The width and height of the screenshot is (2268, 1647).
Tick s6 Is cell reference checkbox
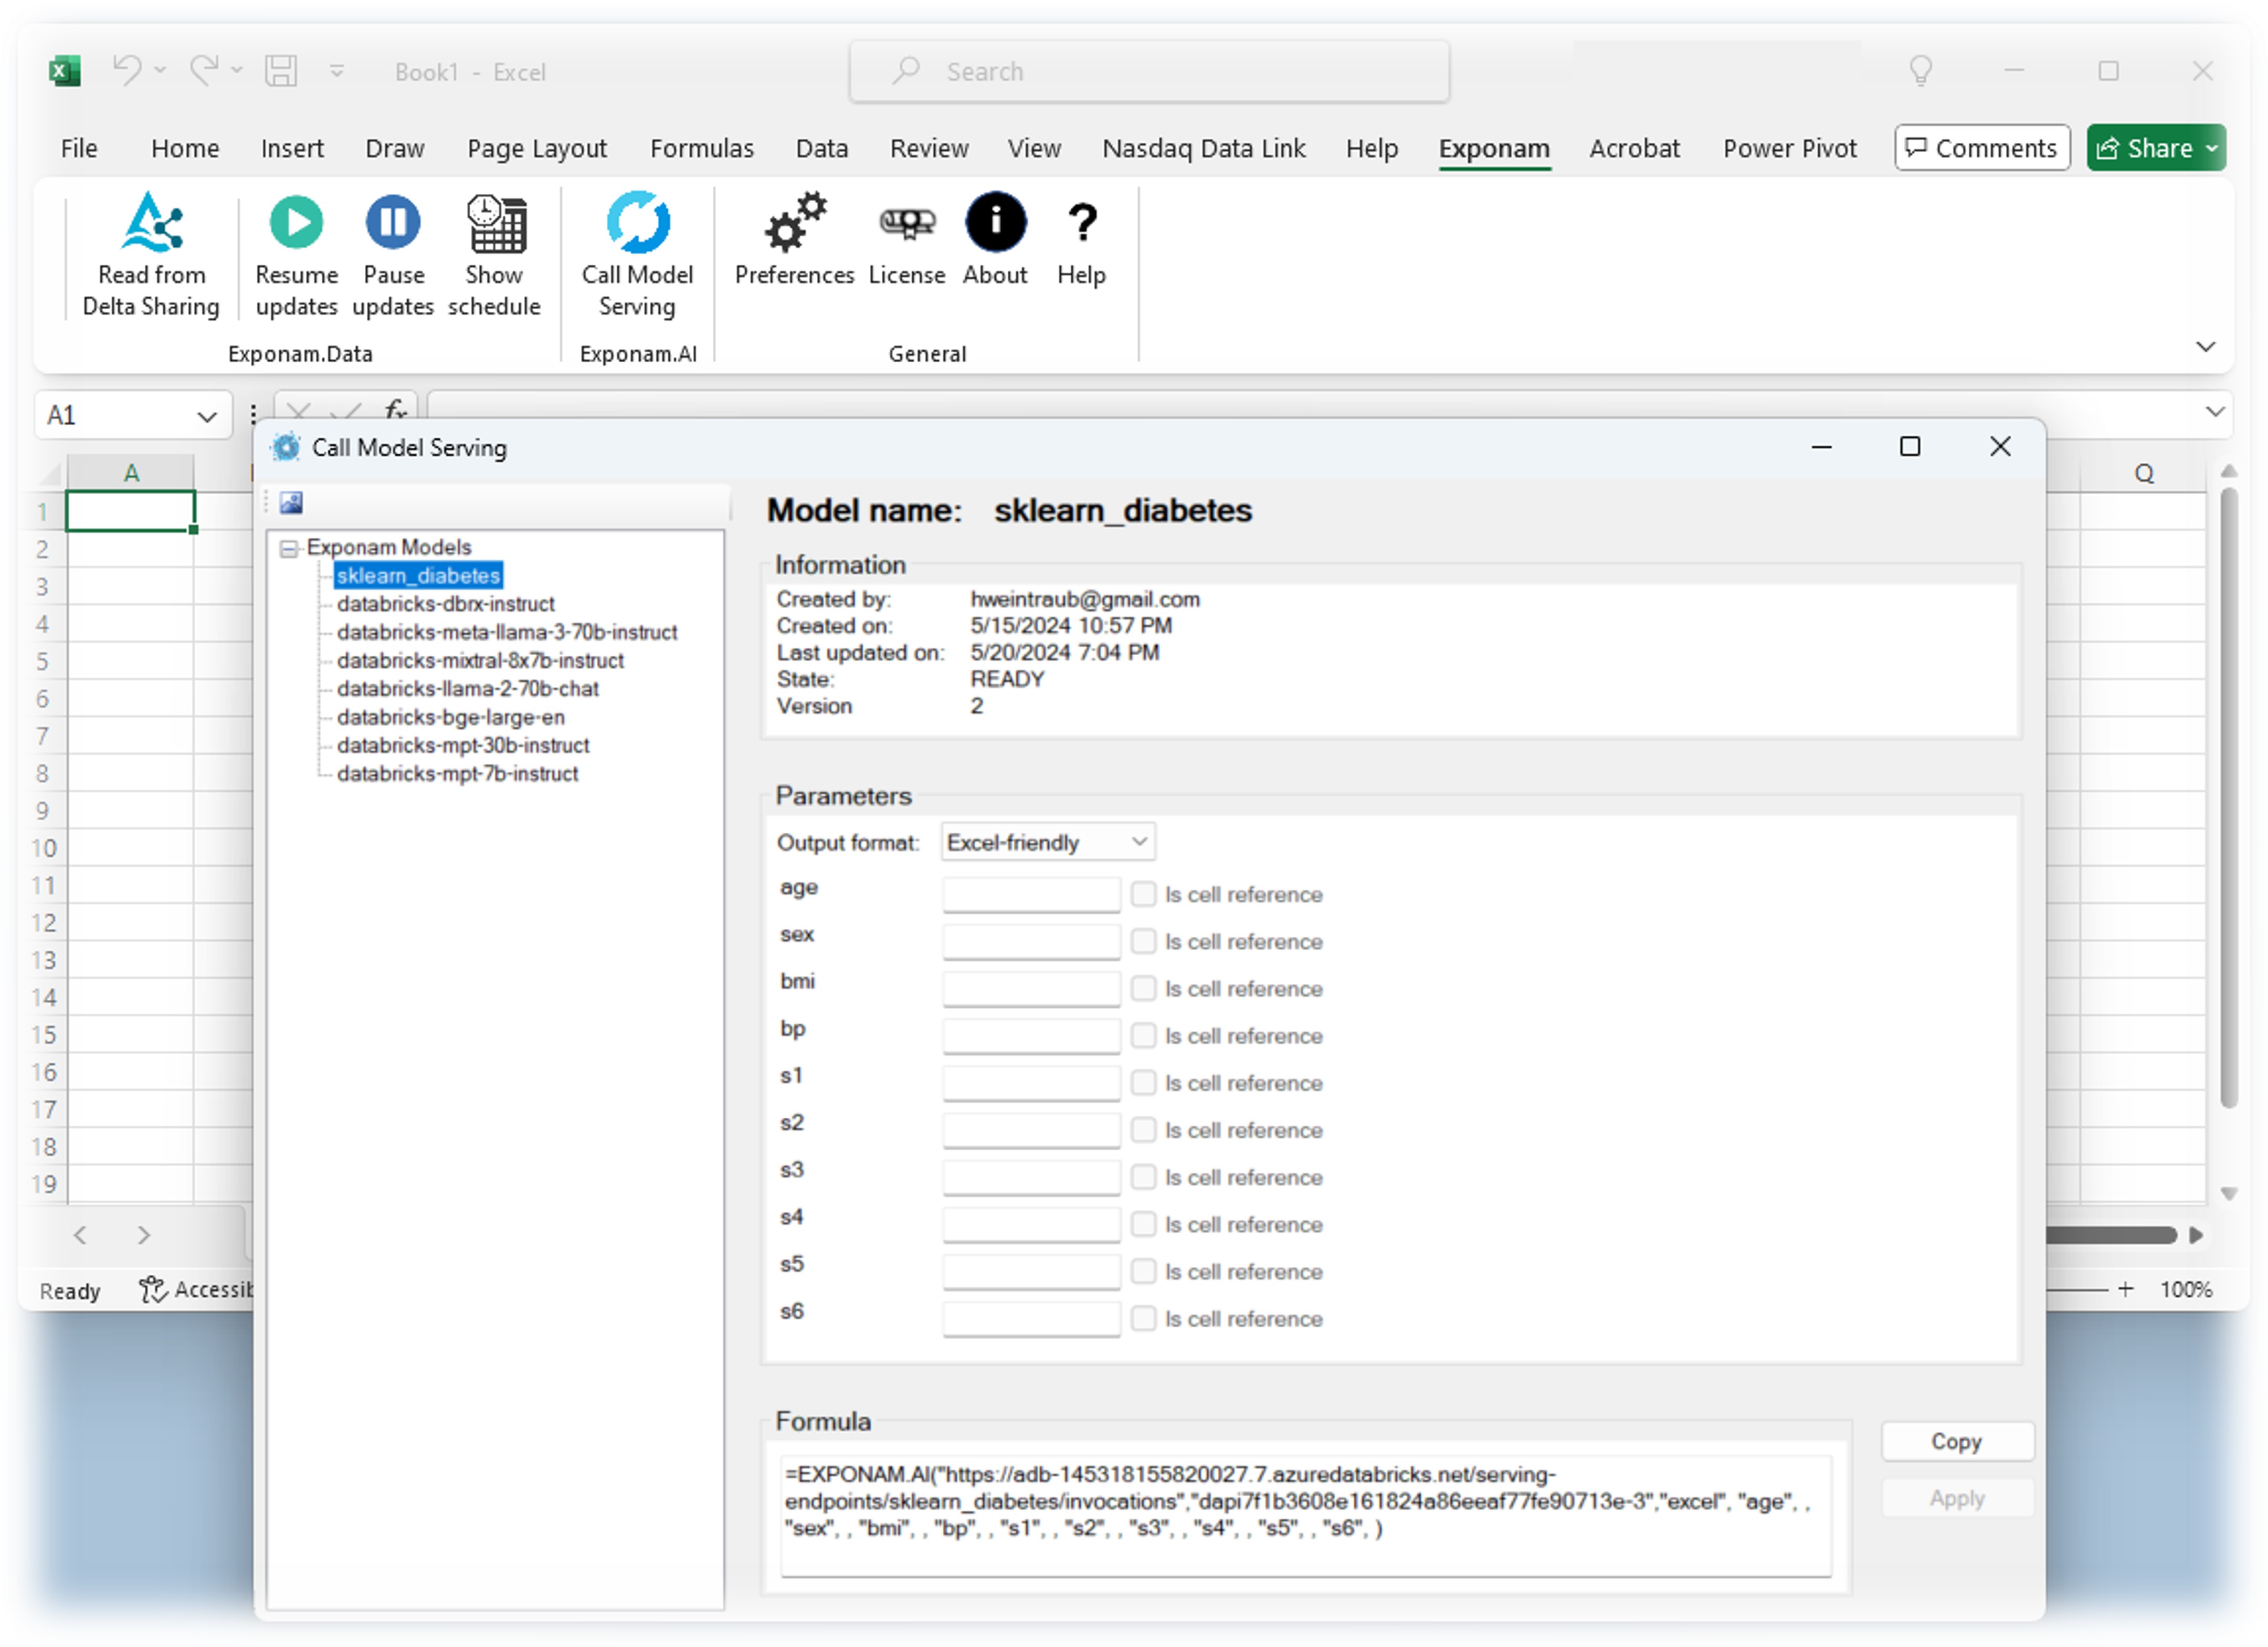[x=1143, y=1318]
